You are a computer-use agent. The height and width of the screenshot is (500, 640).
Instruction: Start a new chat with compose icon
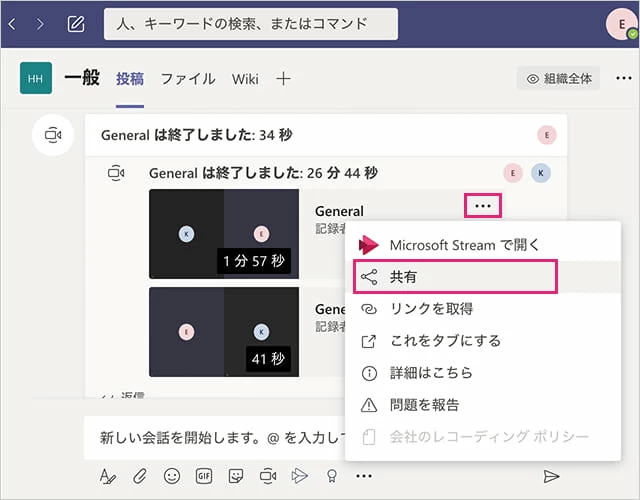[x=76, y=24]
